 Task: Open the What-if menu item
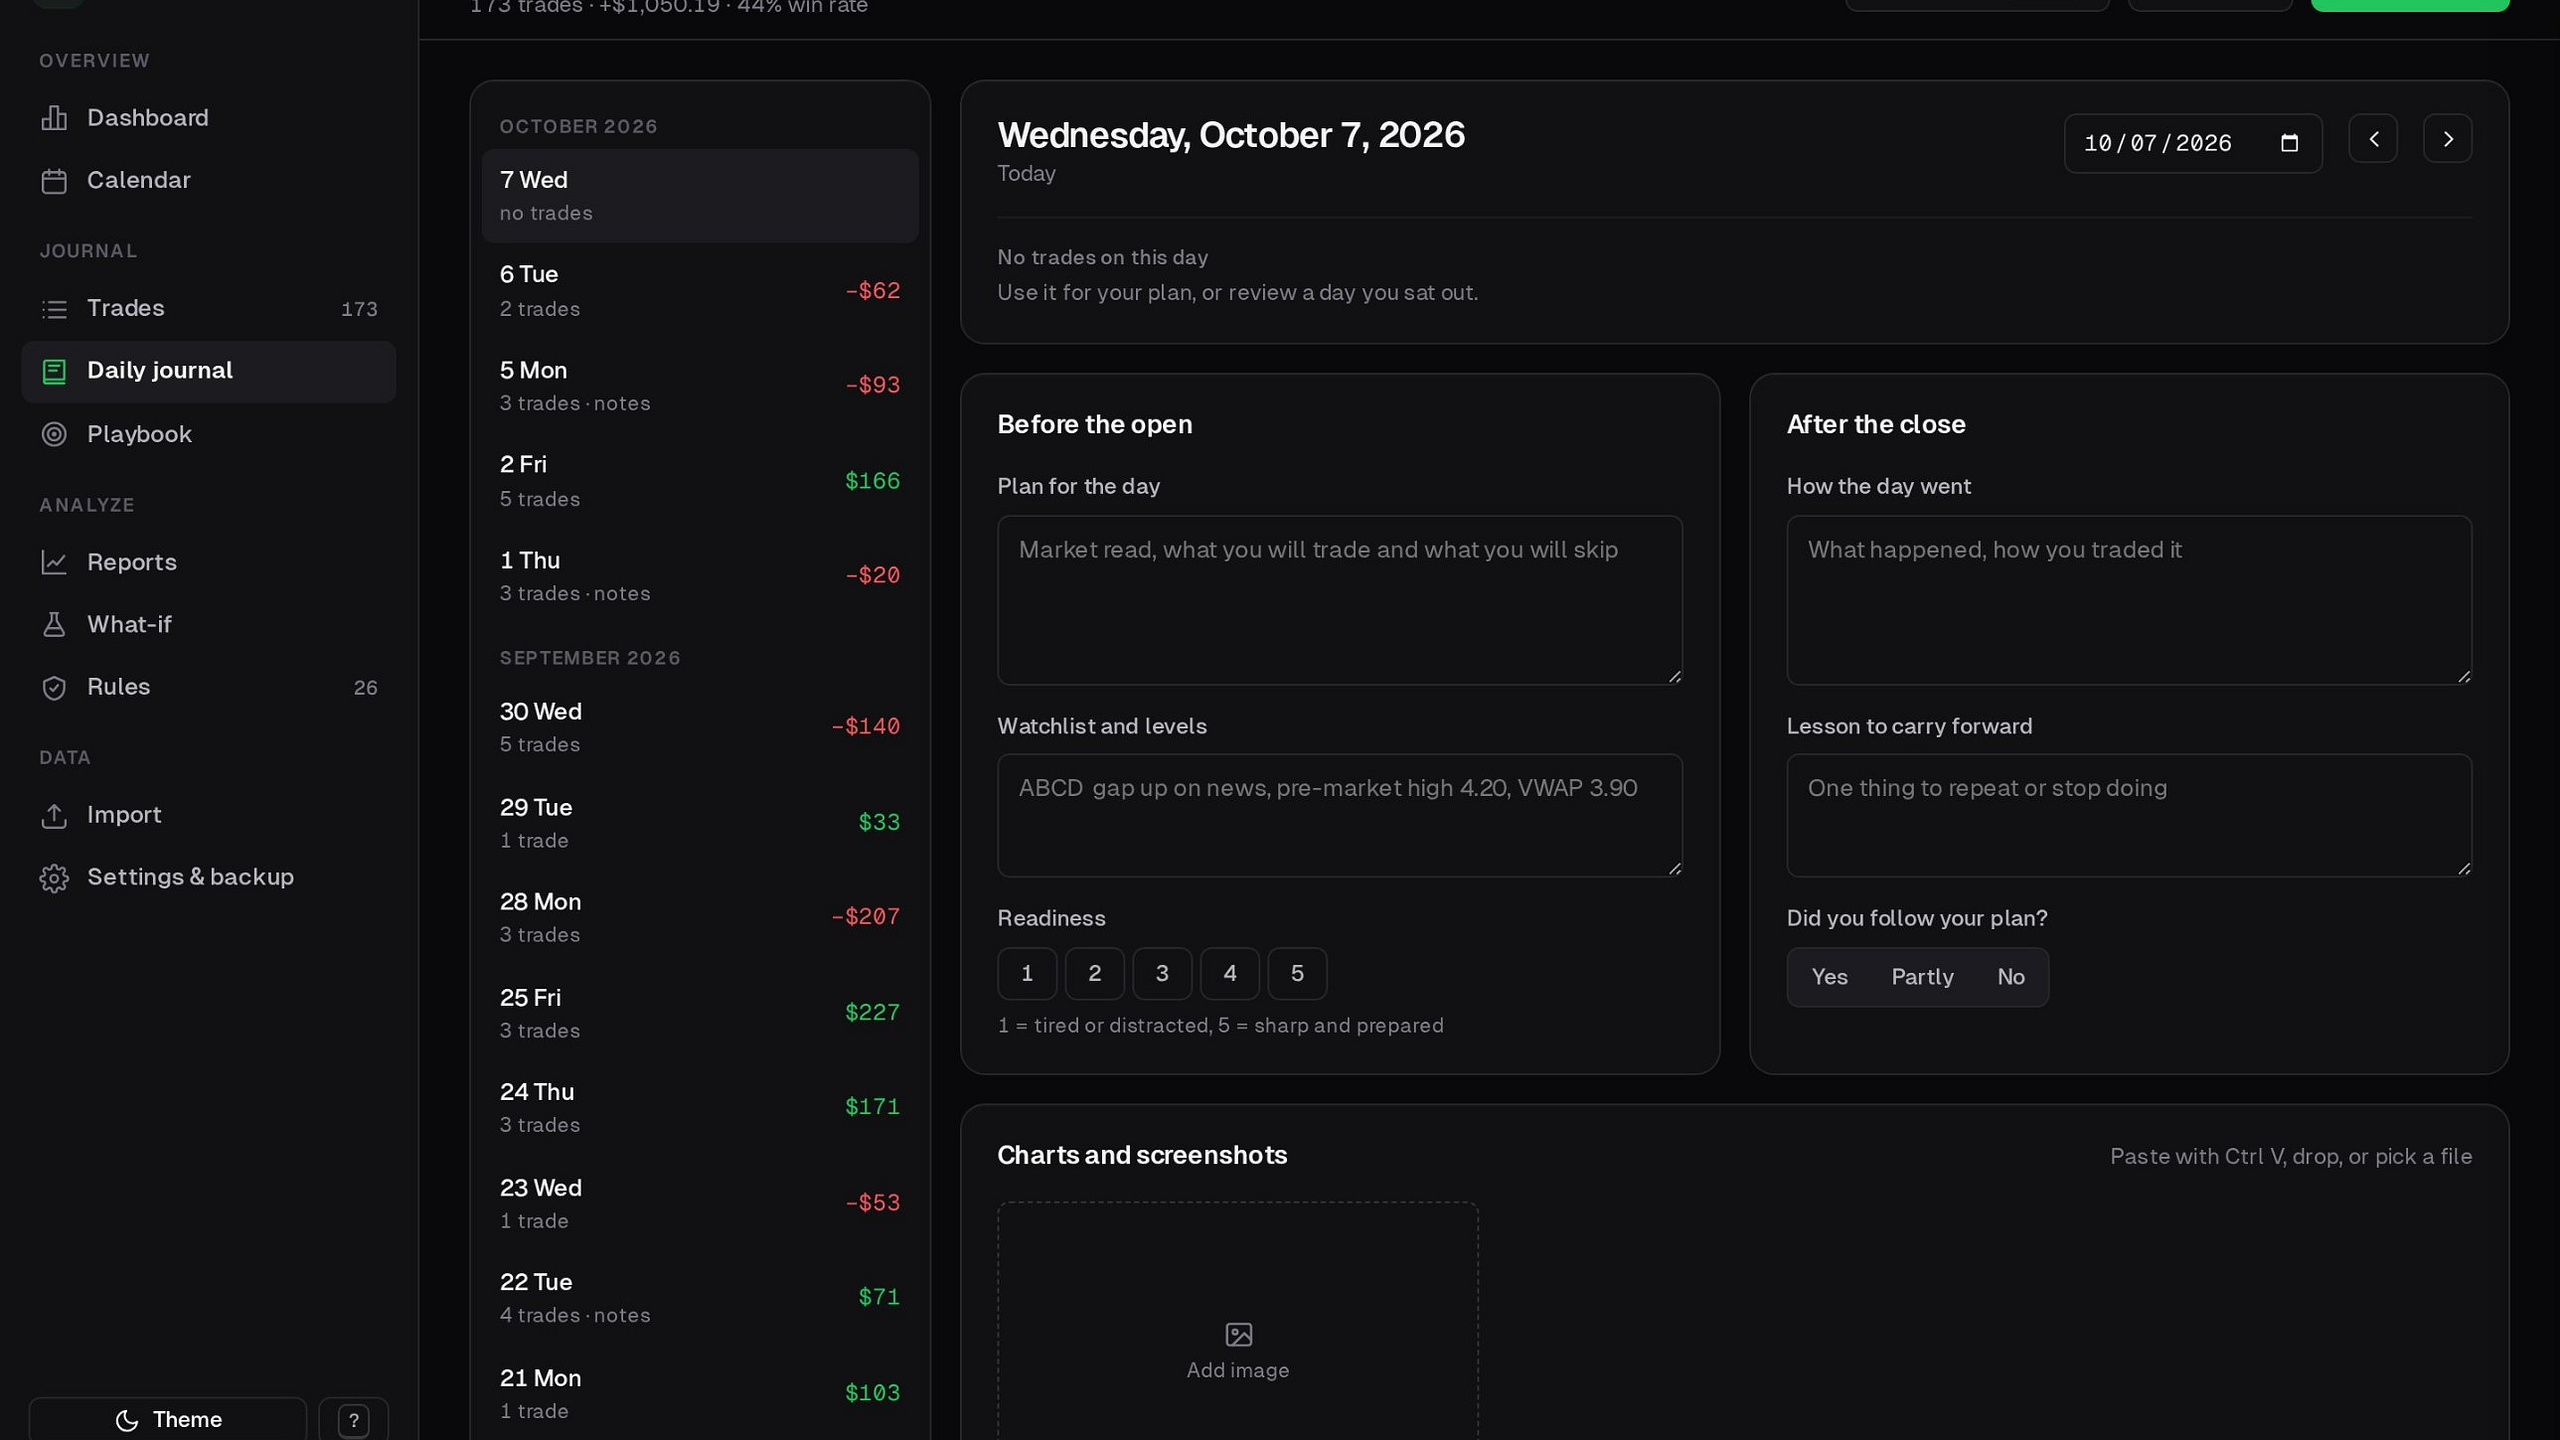tap(208, 625)
